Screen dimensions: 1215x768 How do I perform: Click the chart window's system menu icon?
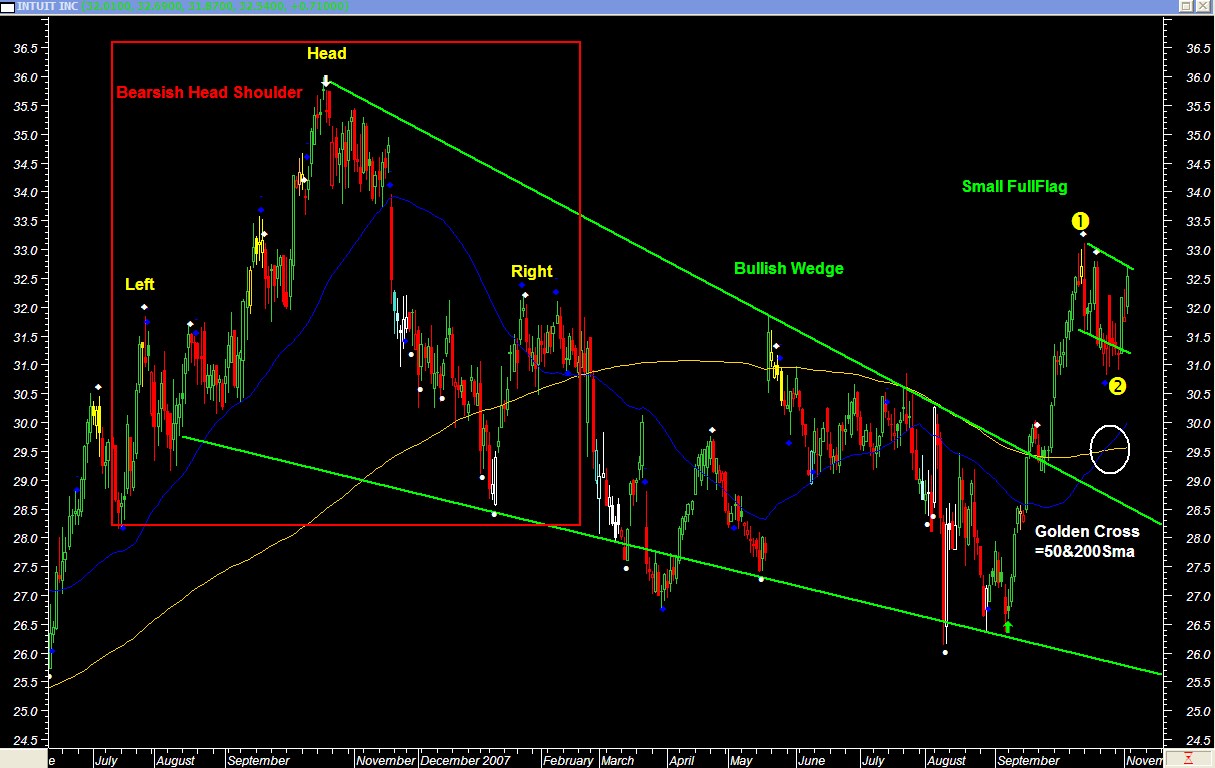8,7
